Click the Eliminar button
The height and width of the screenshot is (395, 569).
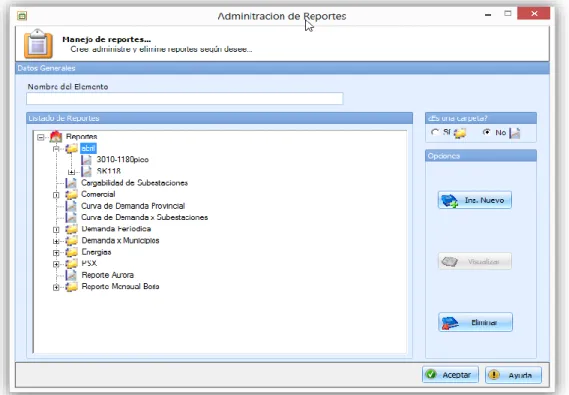[x=475, y=322]
